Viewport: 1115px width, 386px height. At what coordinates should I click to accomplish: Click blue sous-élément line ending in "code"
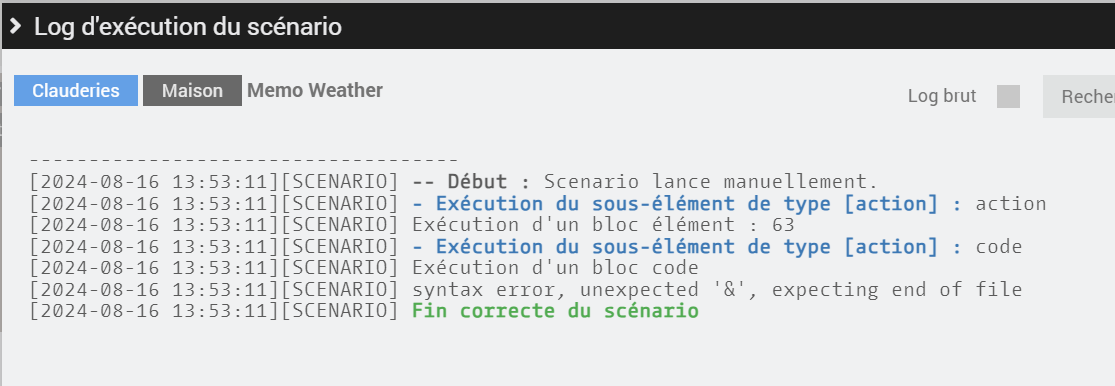pyautogui.click(x=717, y=247)
